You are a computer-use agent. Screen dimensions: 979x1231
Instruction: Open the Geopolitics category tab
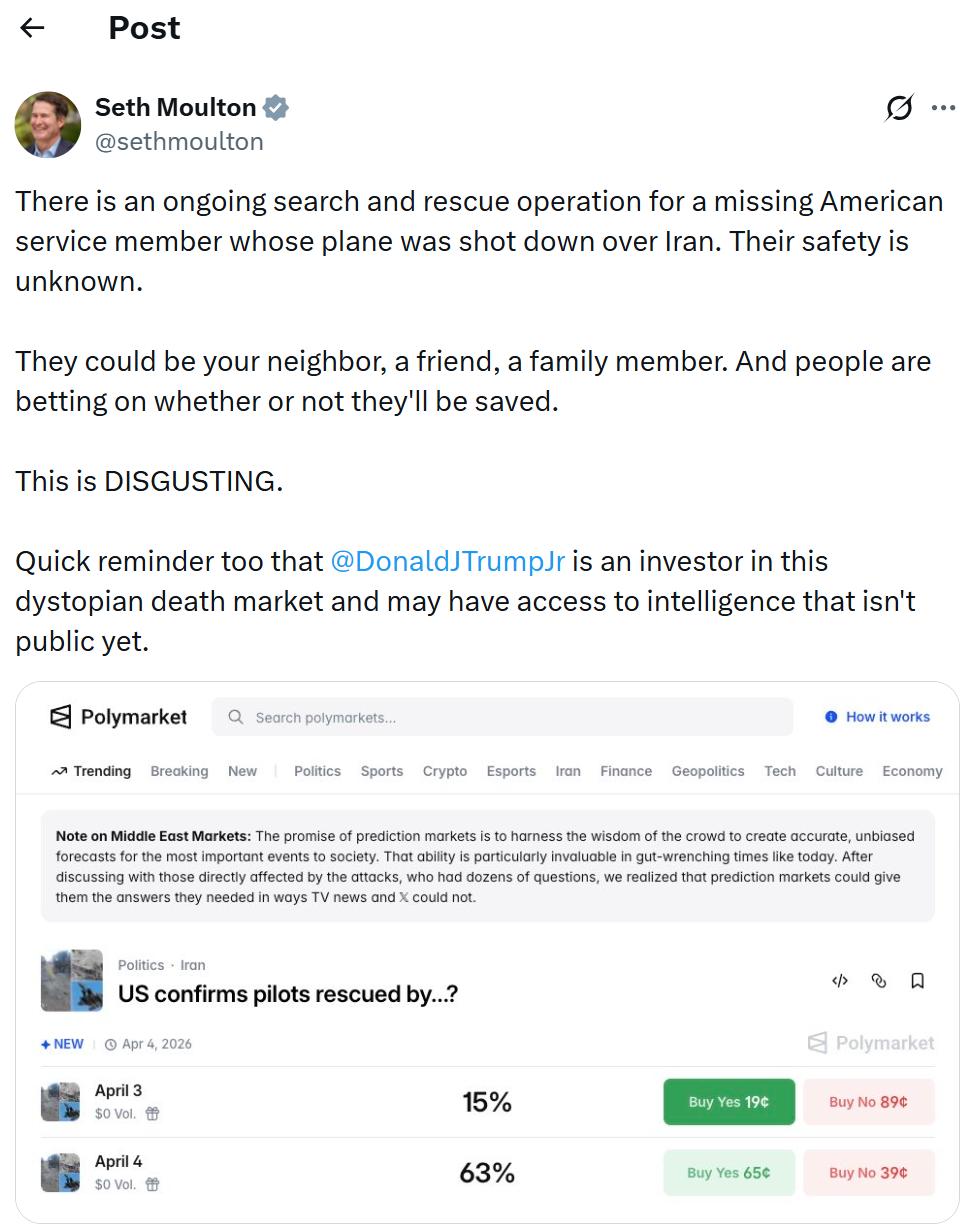pyautogui.click(x=708, y=771)
